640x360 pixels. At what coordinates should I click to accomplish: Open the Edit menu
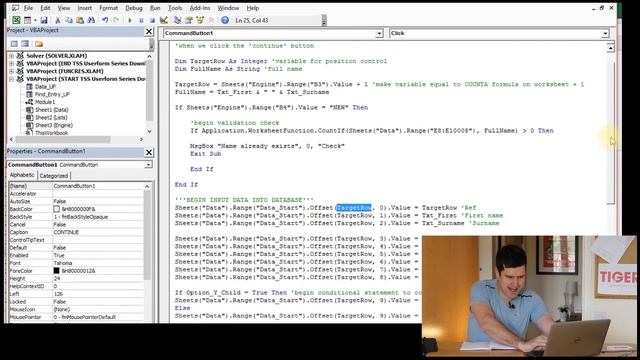(x=45, y=8)
